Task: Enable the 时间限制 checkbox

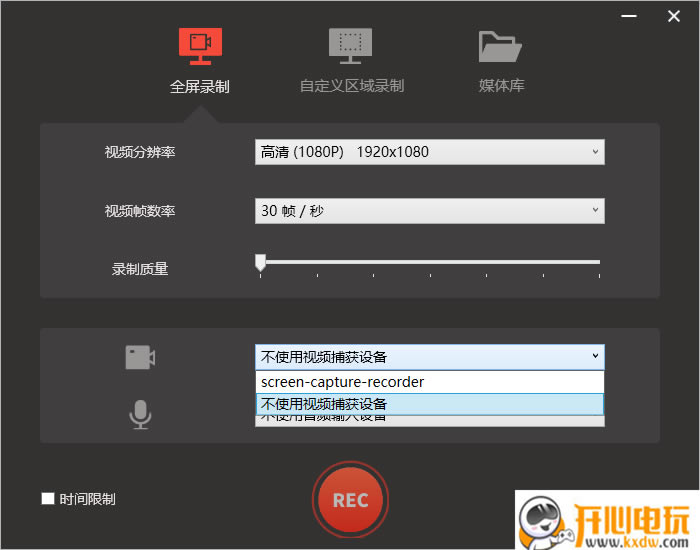Action: (x=48, y=498)
